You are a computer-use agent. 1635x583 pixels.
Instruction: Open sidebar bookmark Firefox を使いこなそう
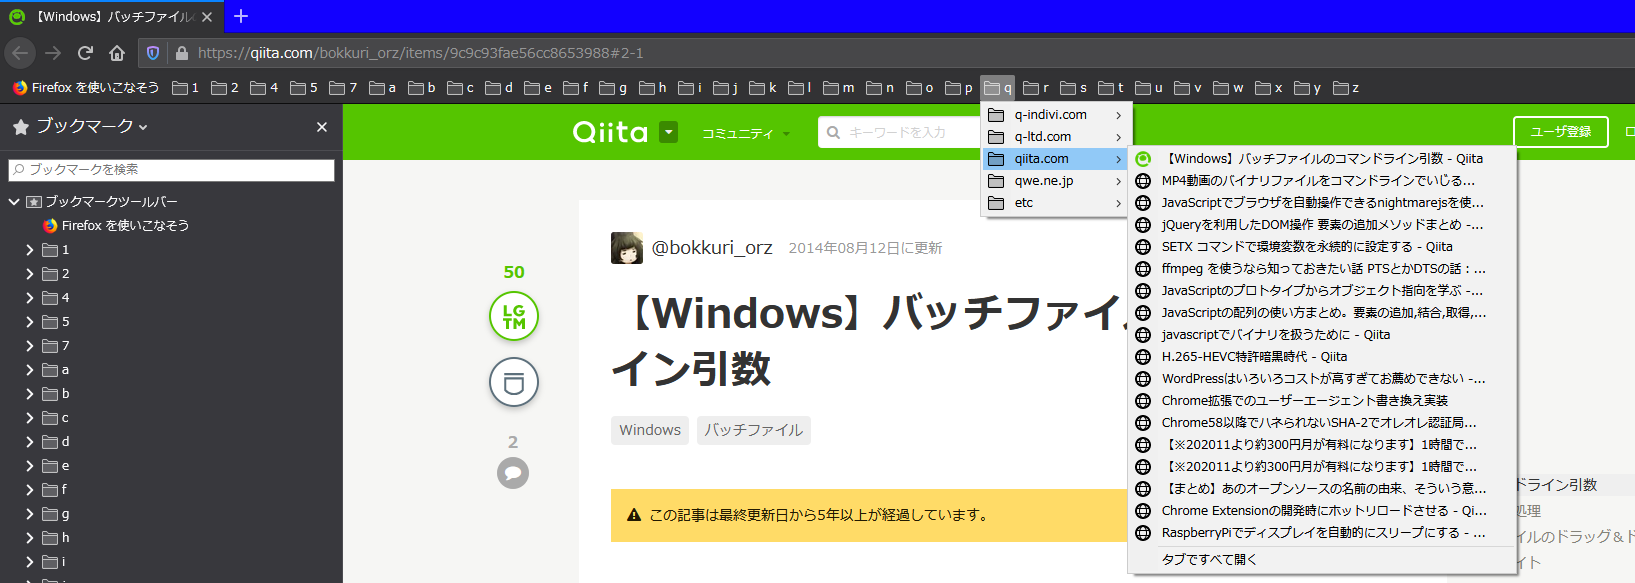click(116, 226)
